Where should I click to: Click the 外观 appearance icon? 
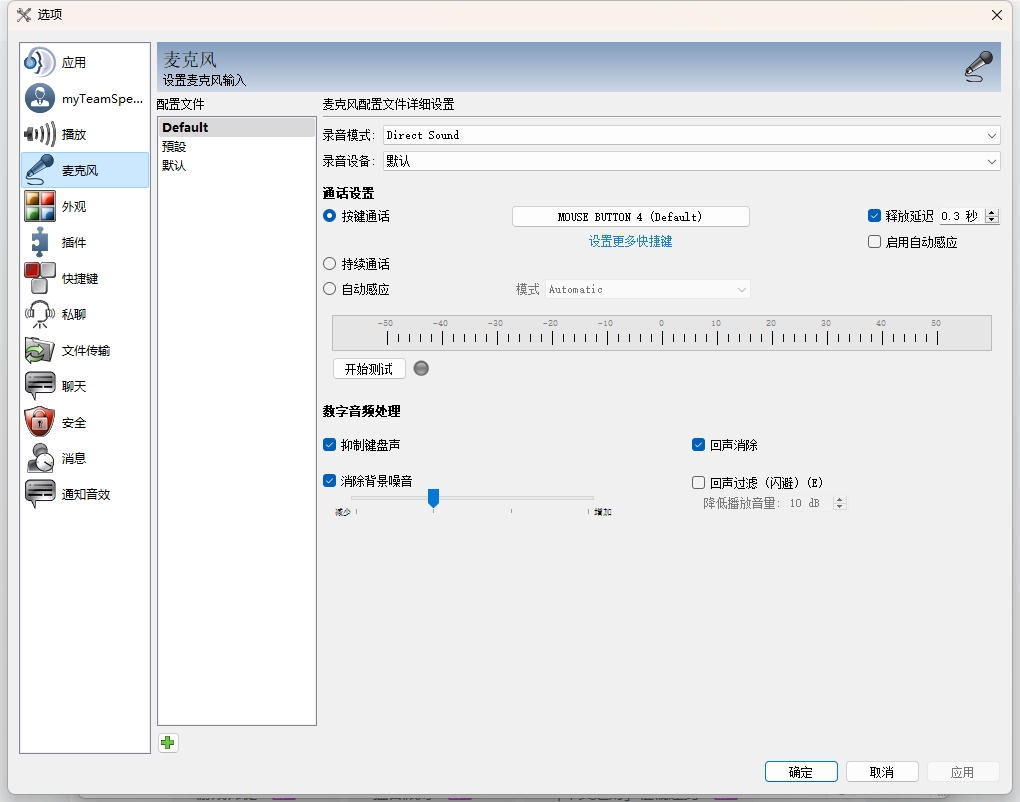[39, 206]
